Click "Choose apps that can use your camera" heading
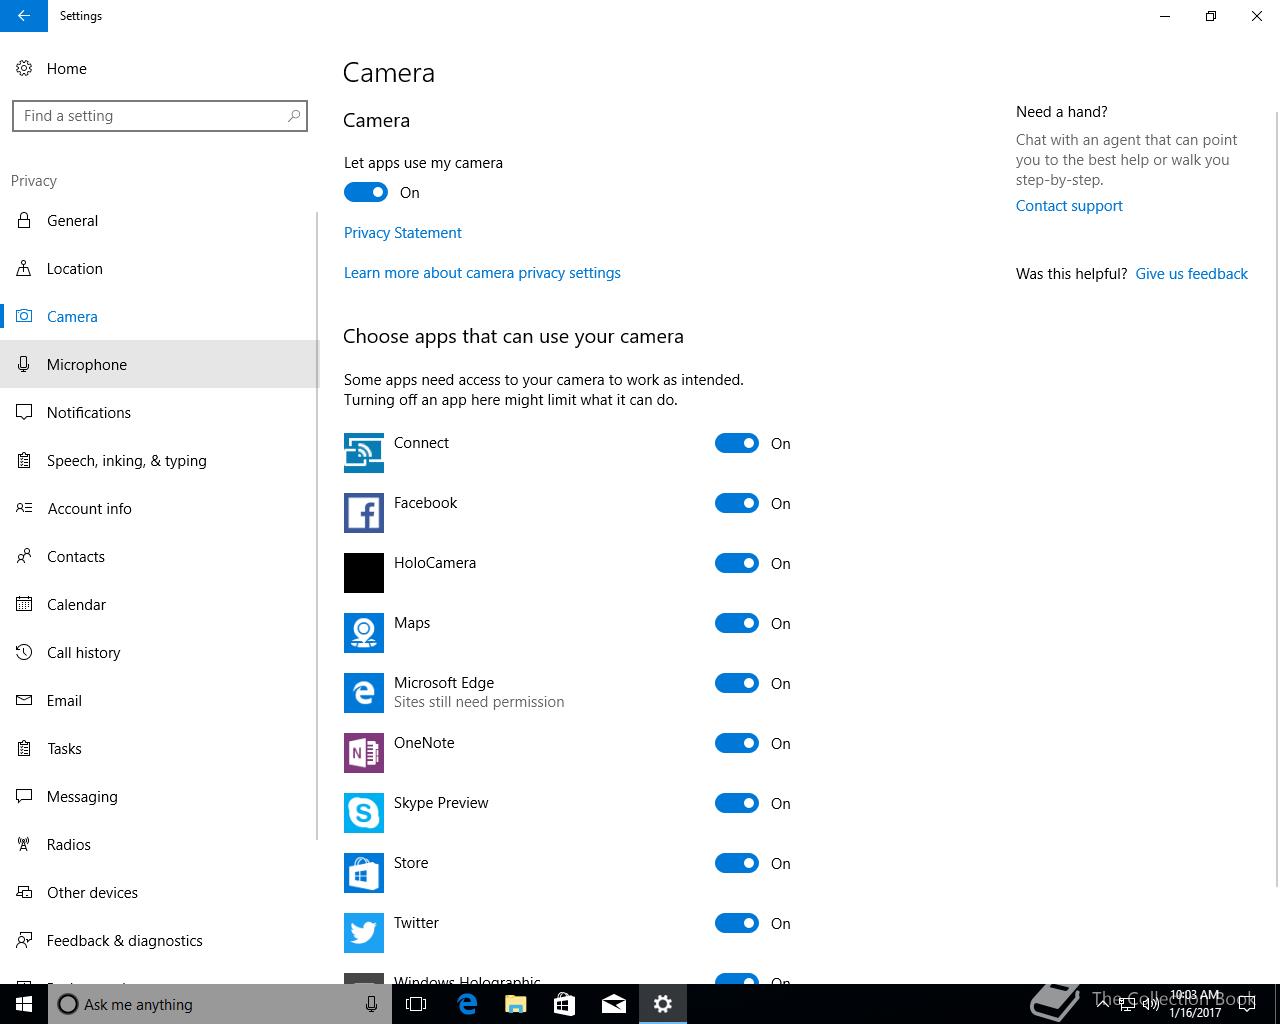The height and width of the screenshot is (1024, 1280). point(513,336)
